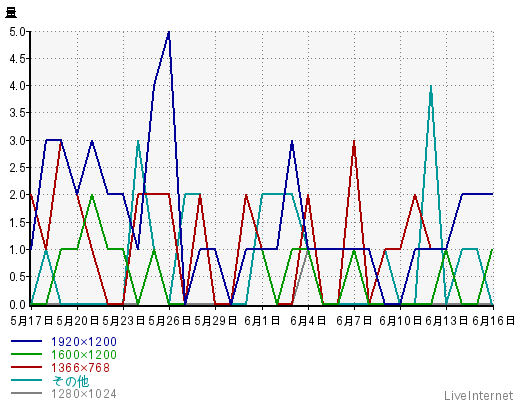520x405 pixels.
Task: Click the LiveInternet watermark text
Action: point(479,396)
